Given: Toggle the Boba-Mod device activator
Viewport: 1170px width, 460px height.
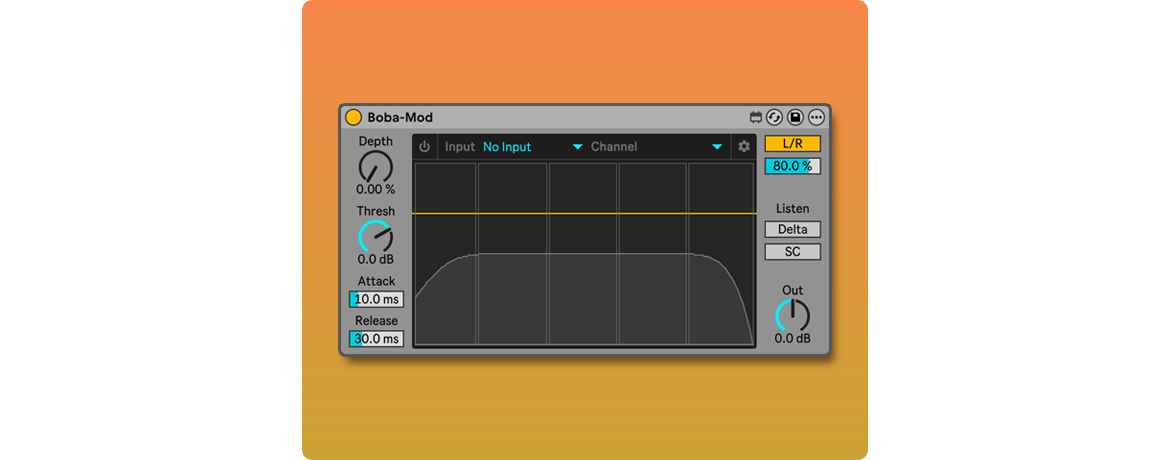Looking at the screenshot, I should [353, 118].
